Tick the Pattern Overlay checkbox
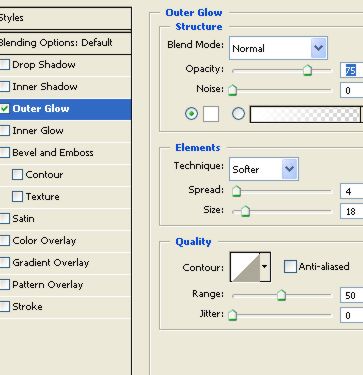 [4, 284]
